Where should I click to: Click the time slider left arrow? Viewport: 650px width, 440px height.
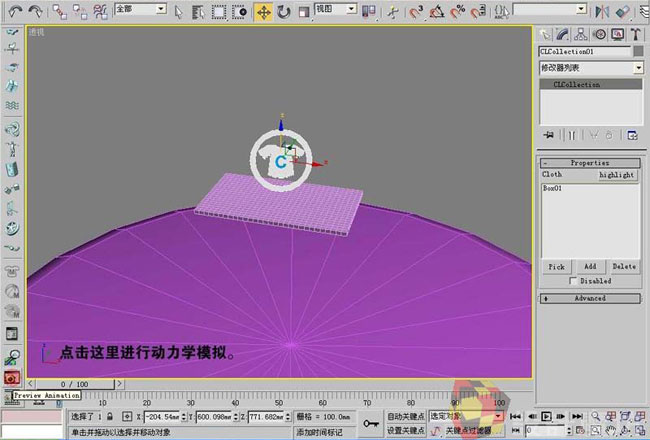(31, 384)
